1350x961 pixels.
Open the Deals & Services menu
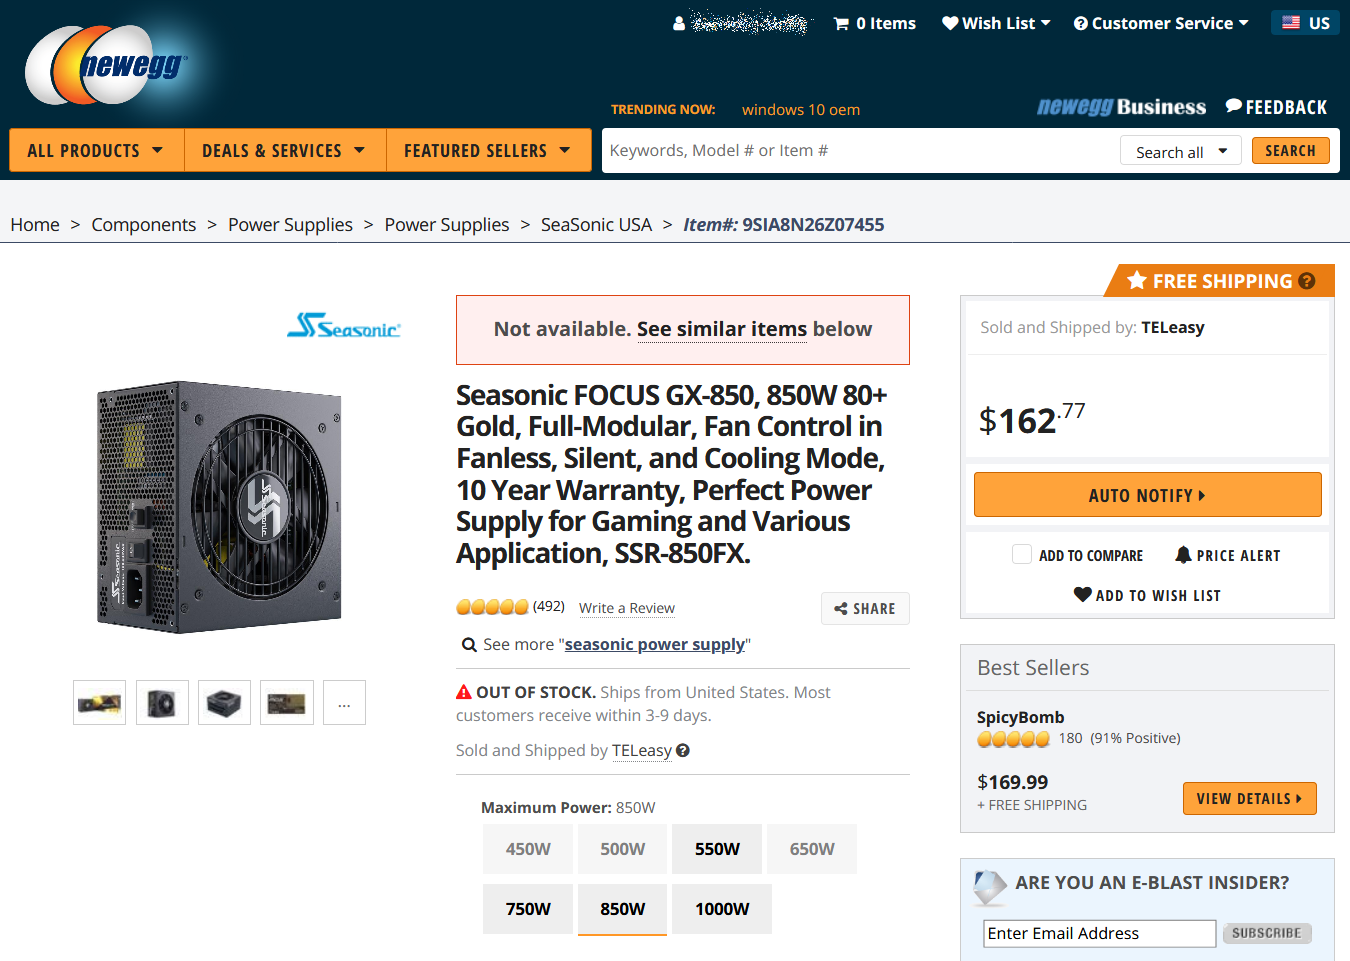[x=284, y=151]
